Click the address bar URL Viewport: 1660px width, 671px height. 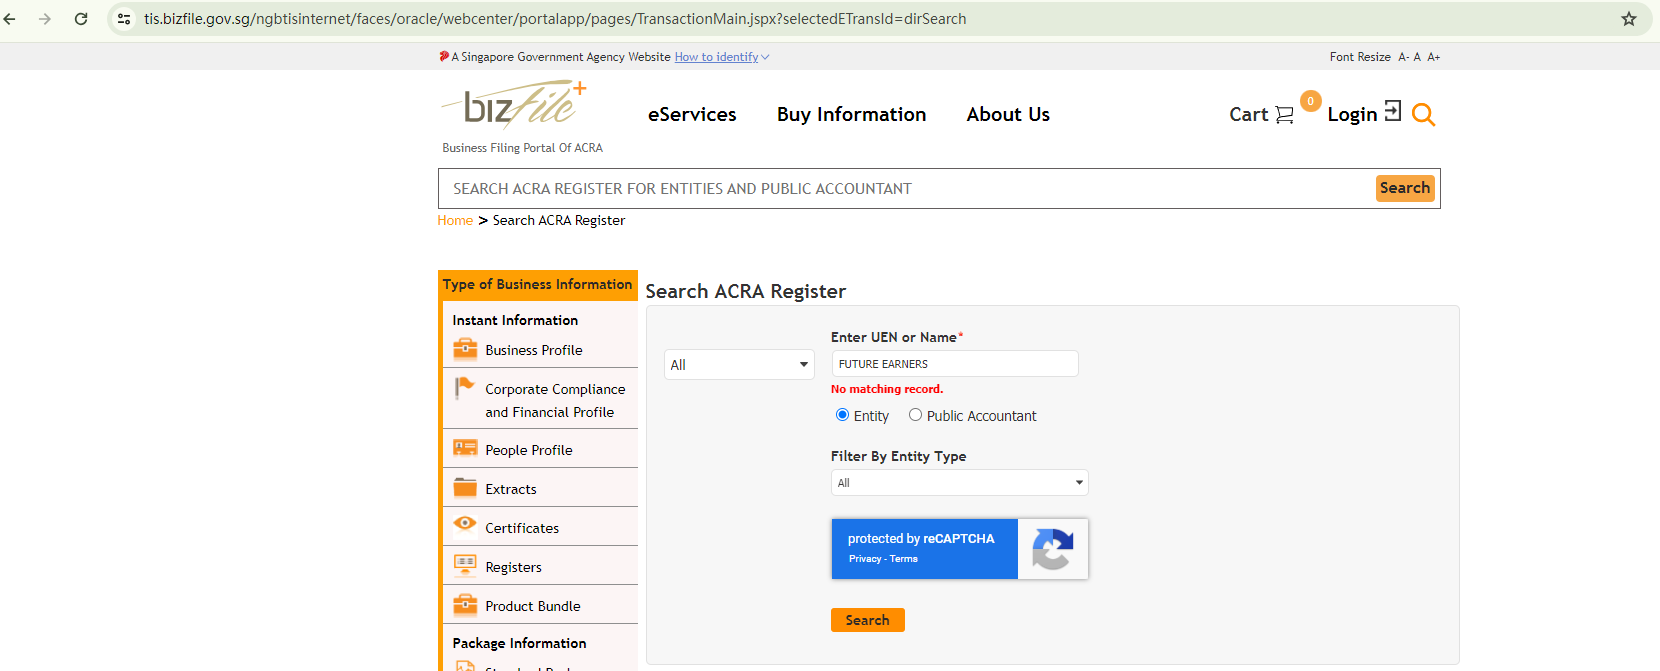pos(555,19)
